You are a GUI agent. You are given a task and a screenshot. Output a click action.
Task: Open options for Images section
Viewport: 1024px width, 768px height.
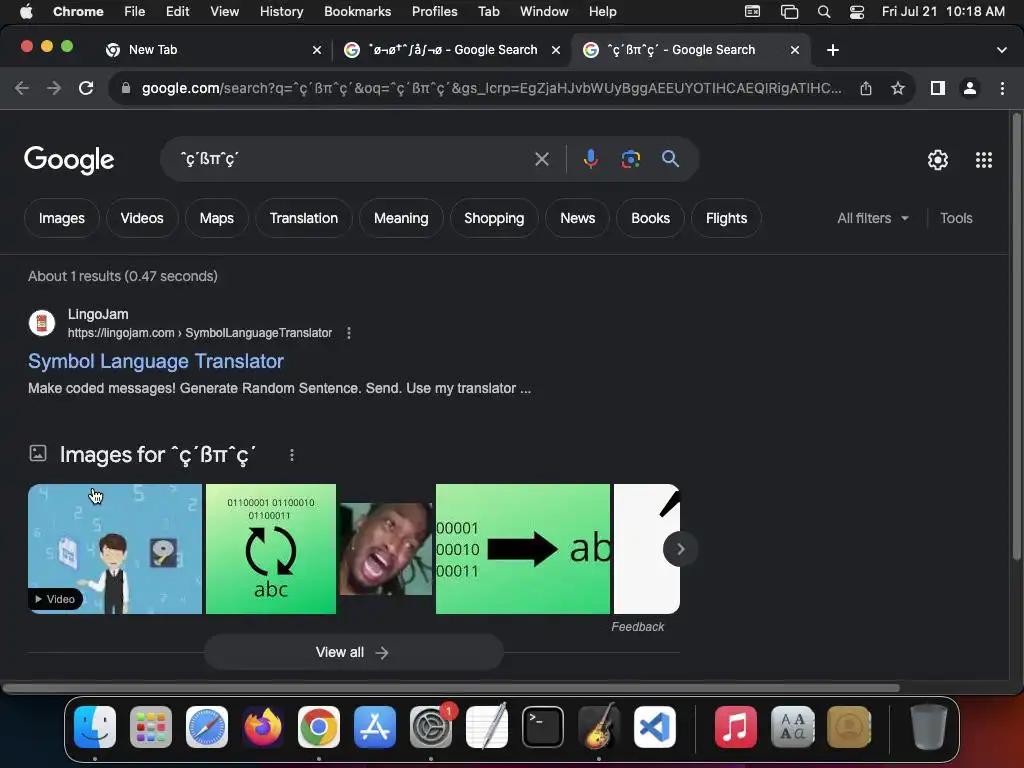coord(292,455)
